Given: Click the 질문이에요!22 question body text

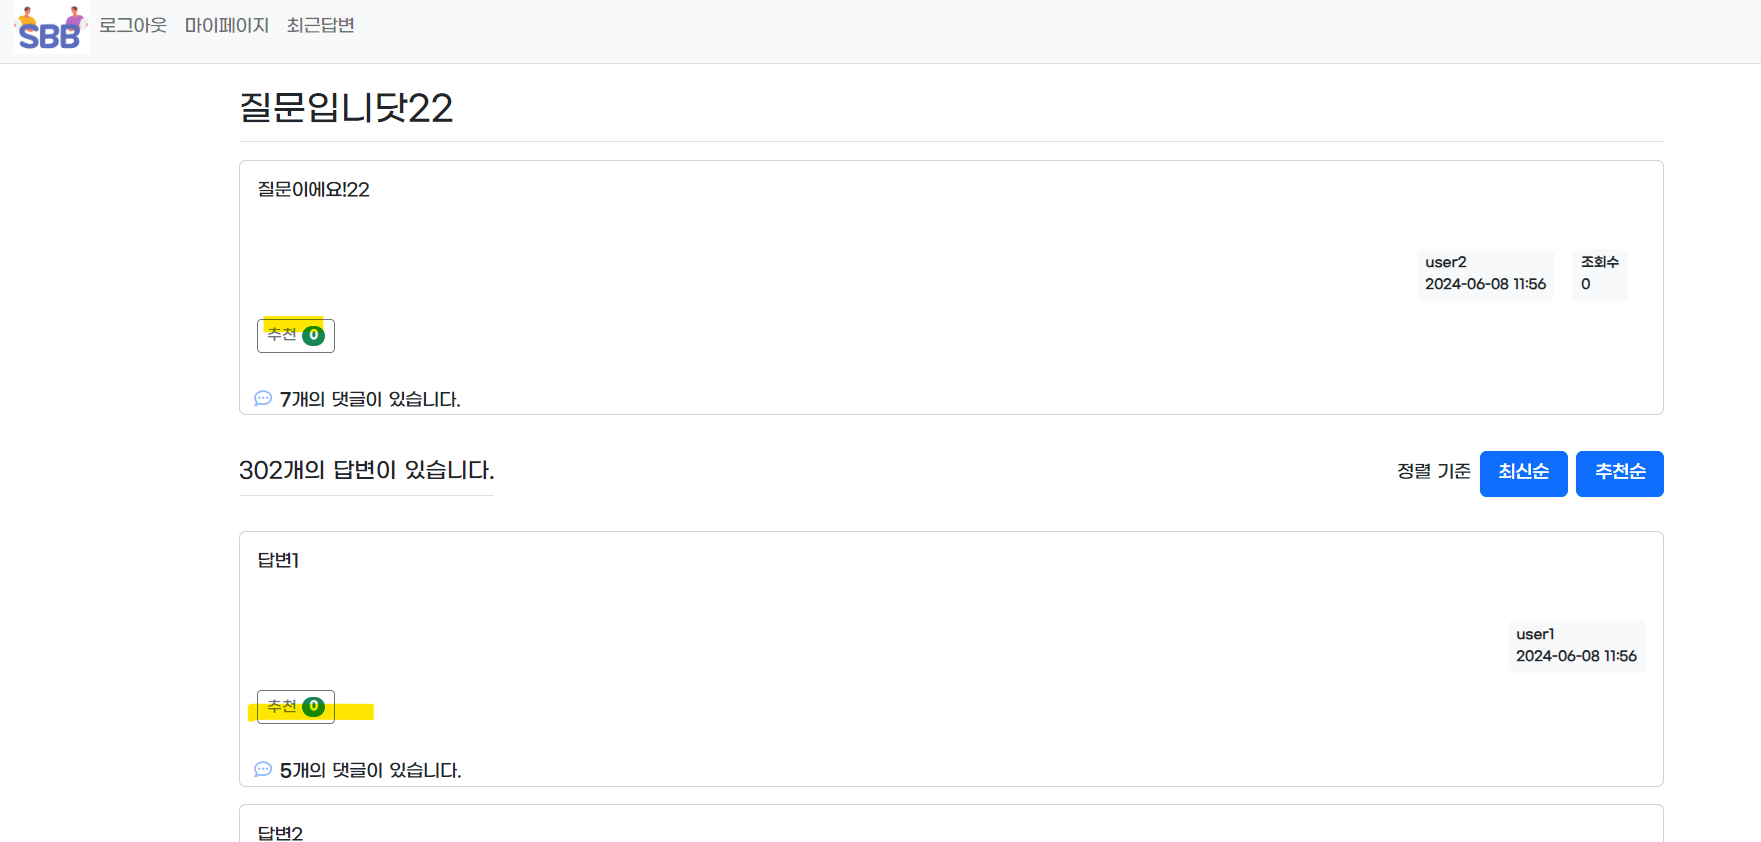Looking at the screenshot, I should [x=314, y=189].
